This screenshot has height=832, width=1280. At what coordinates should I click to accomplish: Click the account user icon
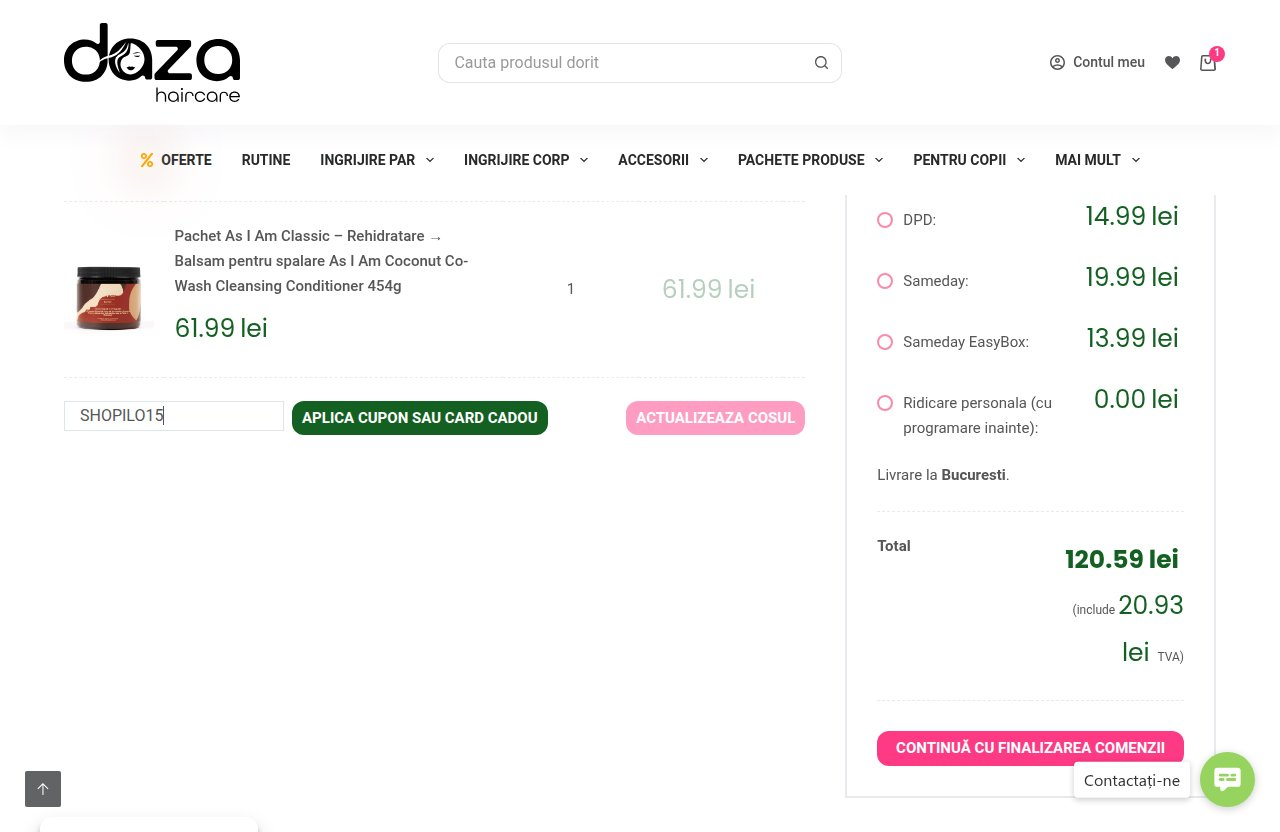pyautogui.click(x=1057, y=63)
